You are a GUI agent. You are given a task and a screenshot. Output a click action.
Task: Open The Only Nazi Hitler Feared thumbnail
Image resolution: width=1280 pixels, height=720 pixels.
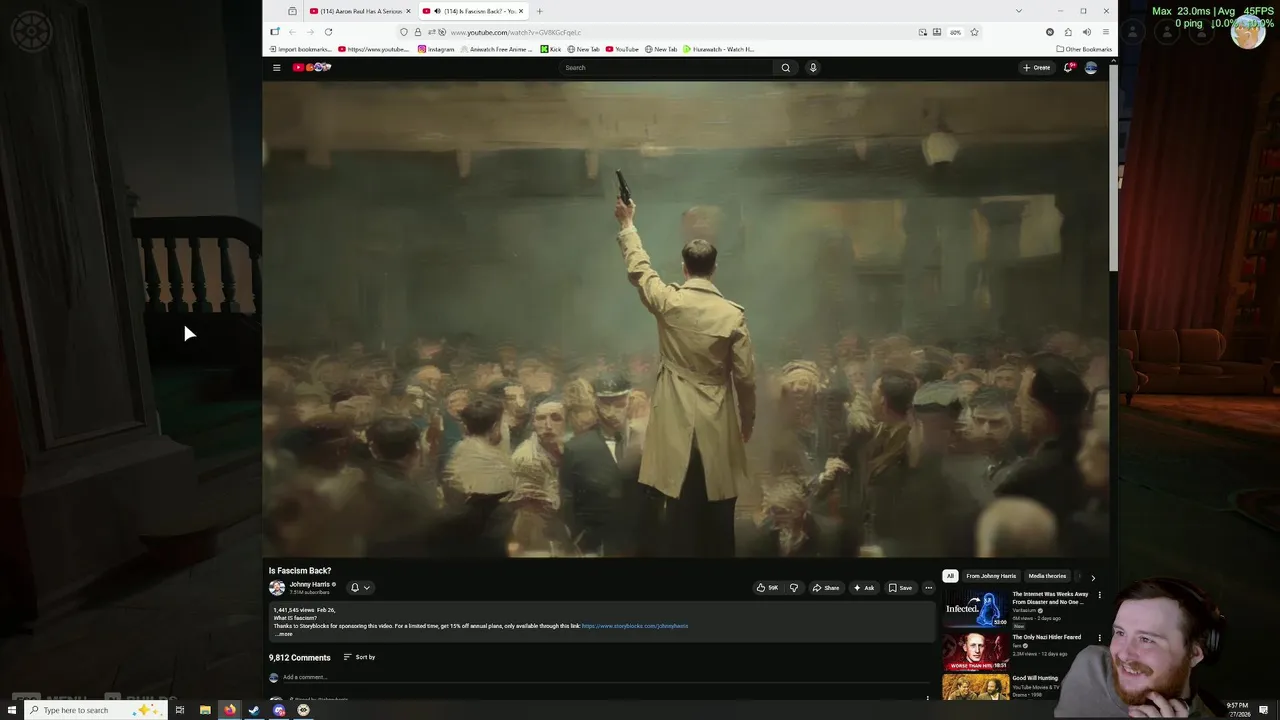[x=976, y=651]
